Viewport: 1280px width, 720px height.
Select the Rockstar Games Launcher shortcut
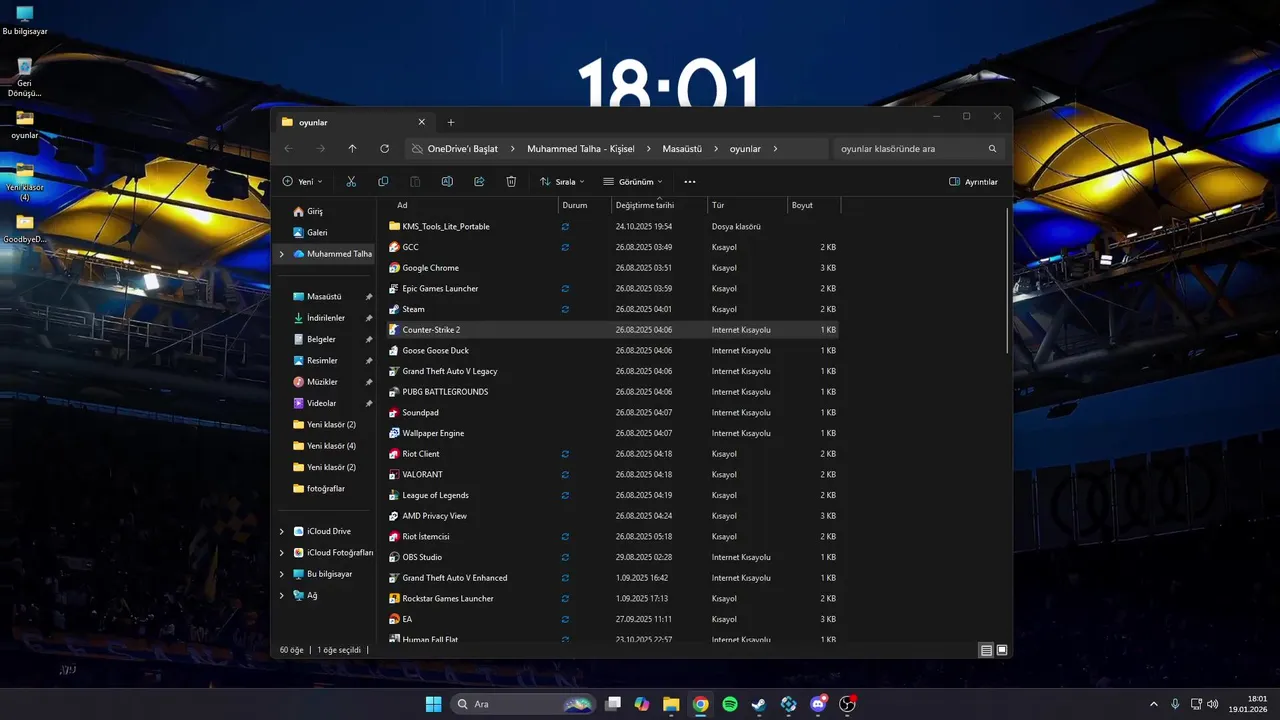(613, 598)
